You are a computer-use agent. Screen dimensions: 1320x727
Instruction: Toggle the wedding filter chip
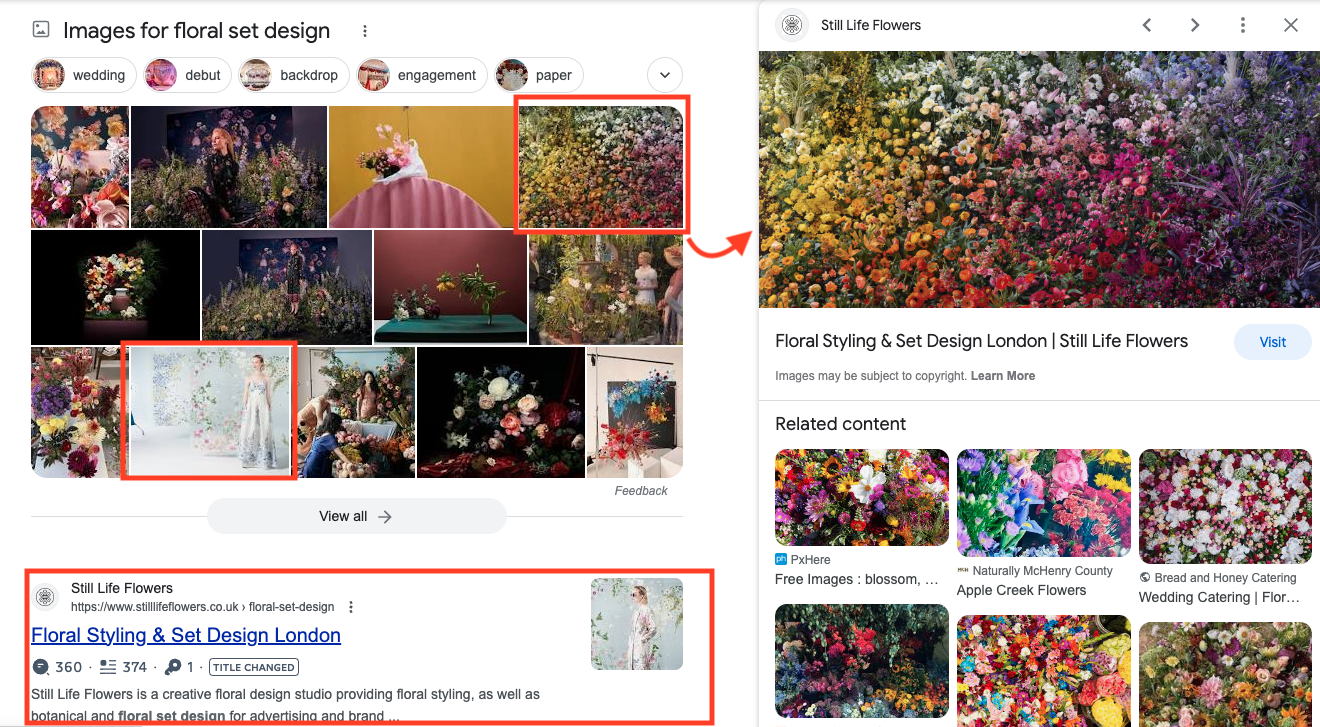click(83, 74)
